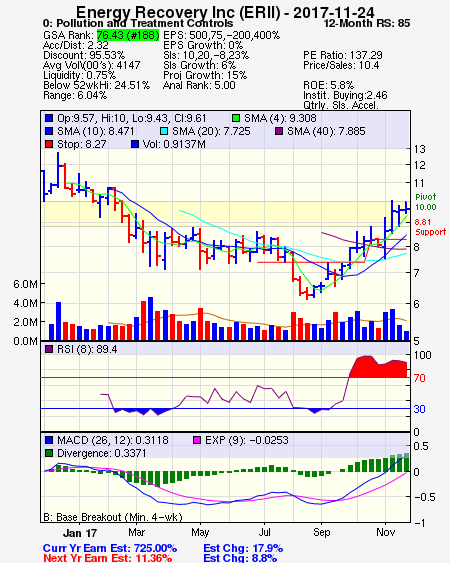Click the Discount: 95.53% value
Image resolution: width=450 pixels, height=563 pixels.
(84, 55)
